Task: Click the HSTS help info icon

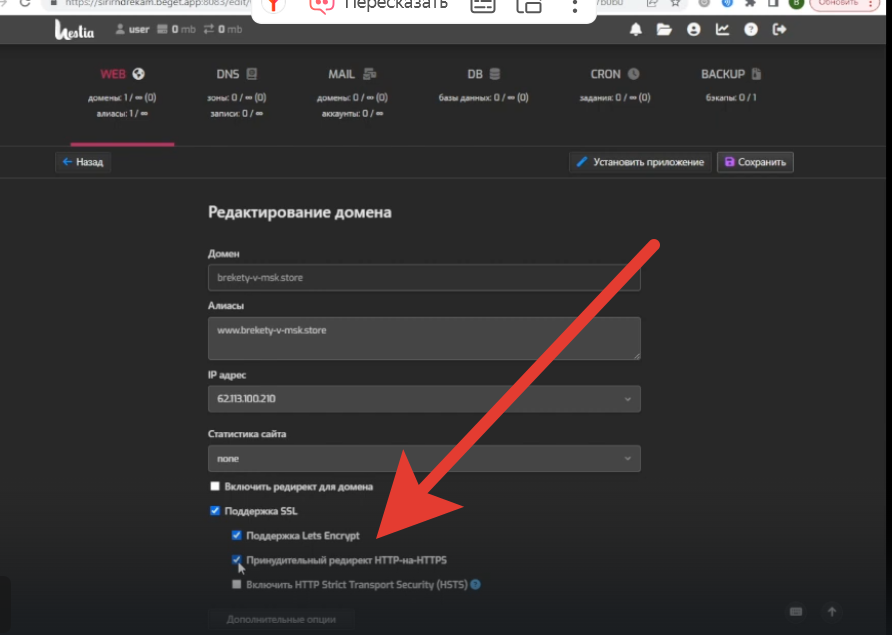Action: tap(476, 584)
